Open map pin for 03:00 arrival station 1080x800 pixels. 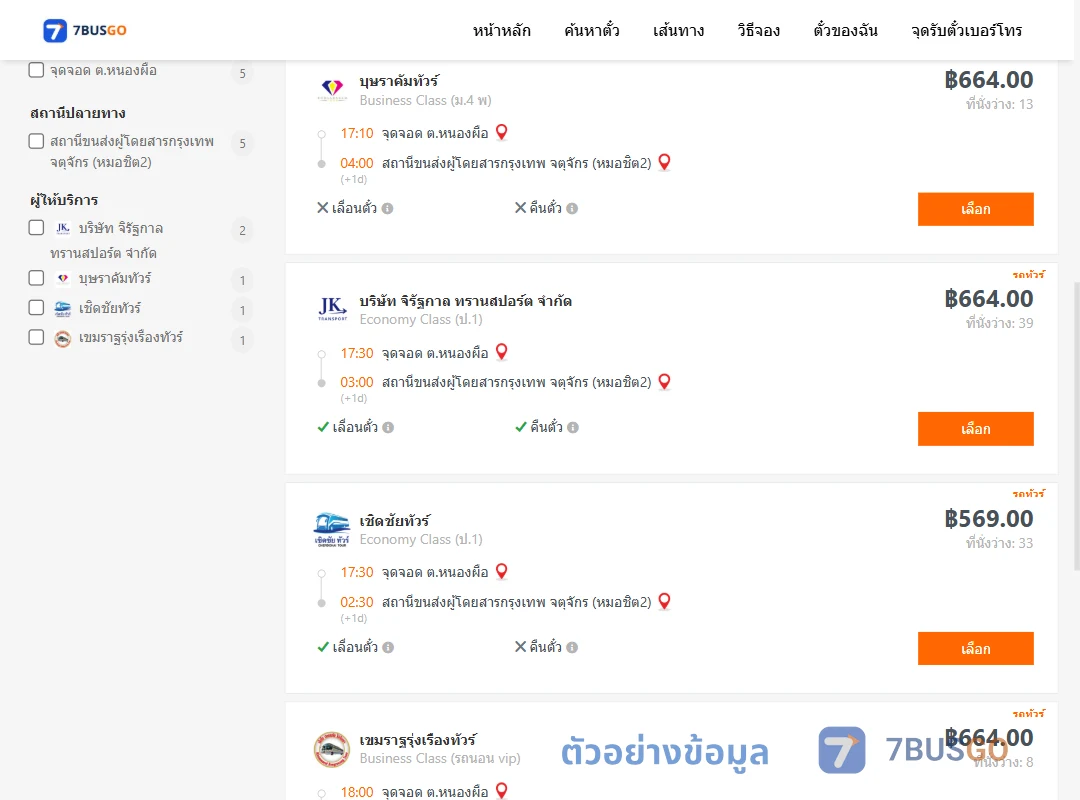point(665,381)
